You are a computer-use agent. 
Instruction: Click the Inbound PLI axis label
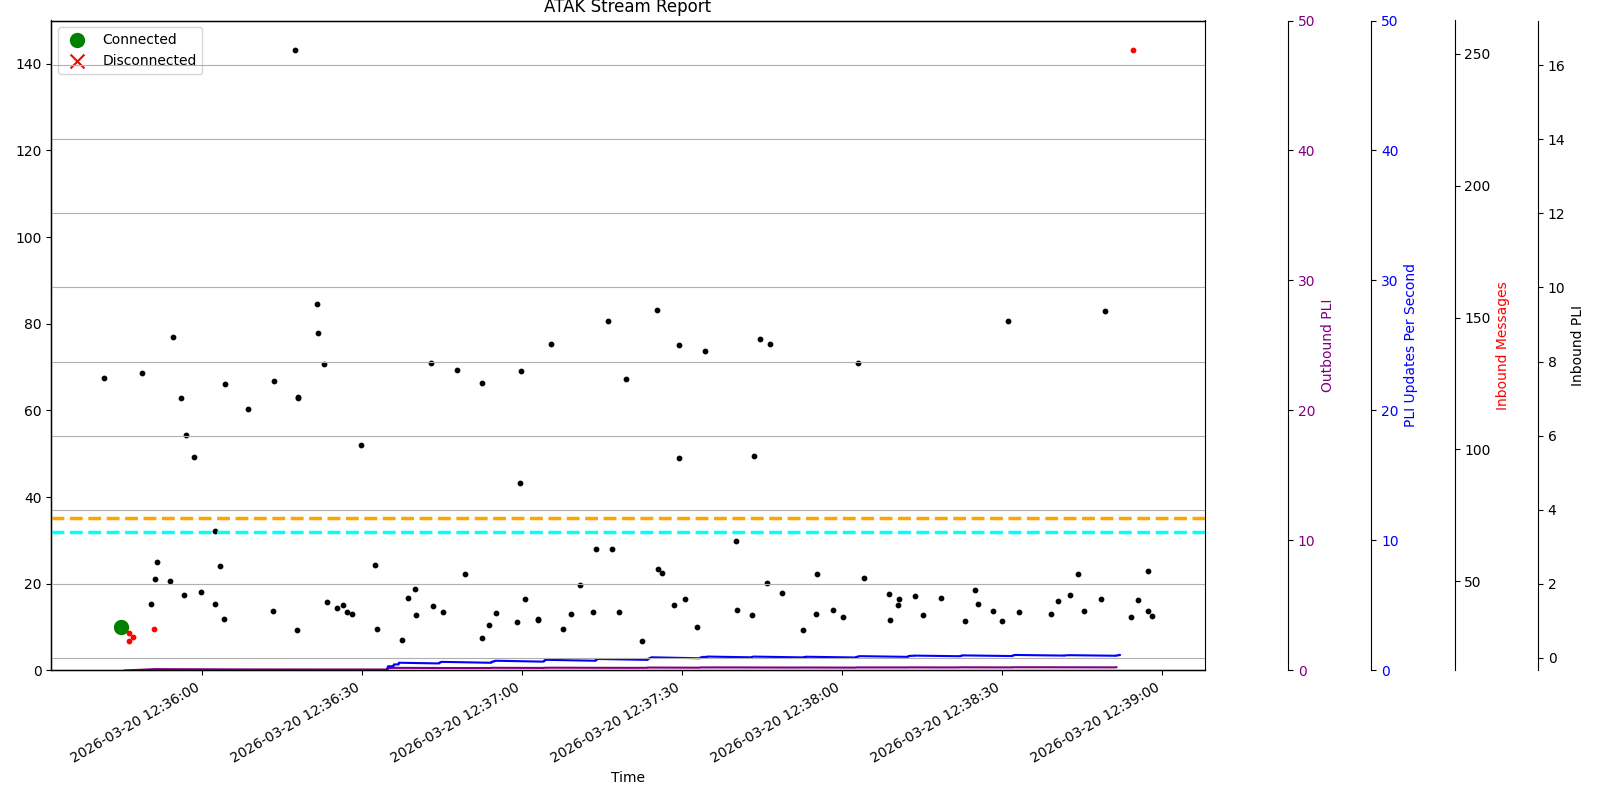1577,346
